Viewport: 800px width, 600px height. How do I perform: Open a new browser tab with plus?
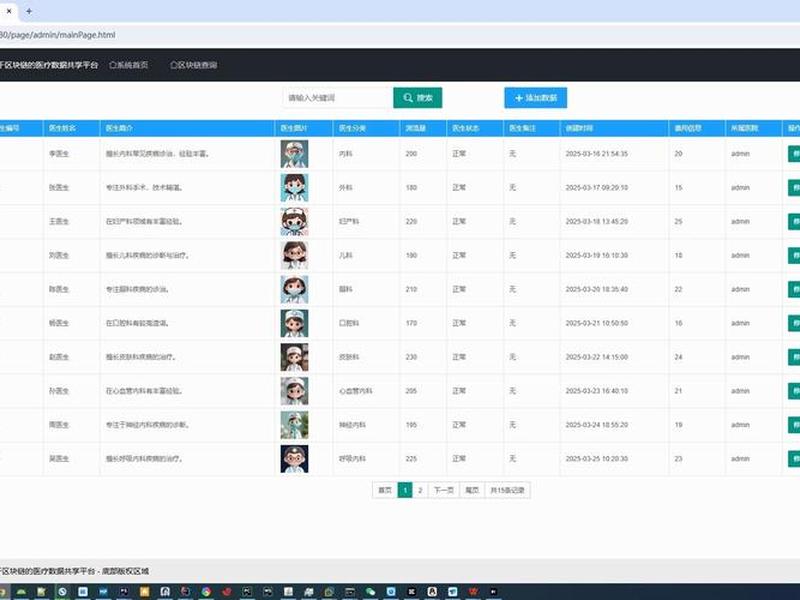click(29, 11)
